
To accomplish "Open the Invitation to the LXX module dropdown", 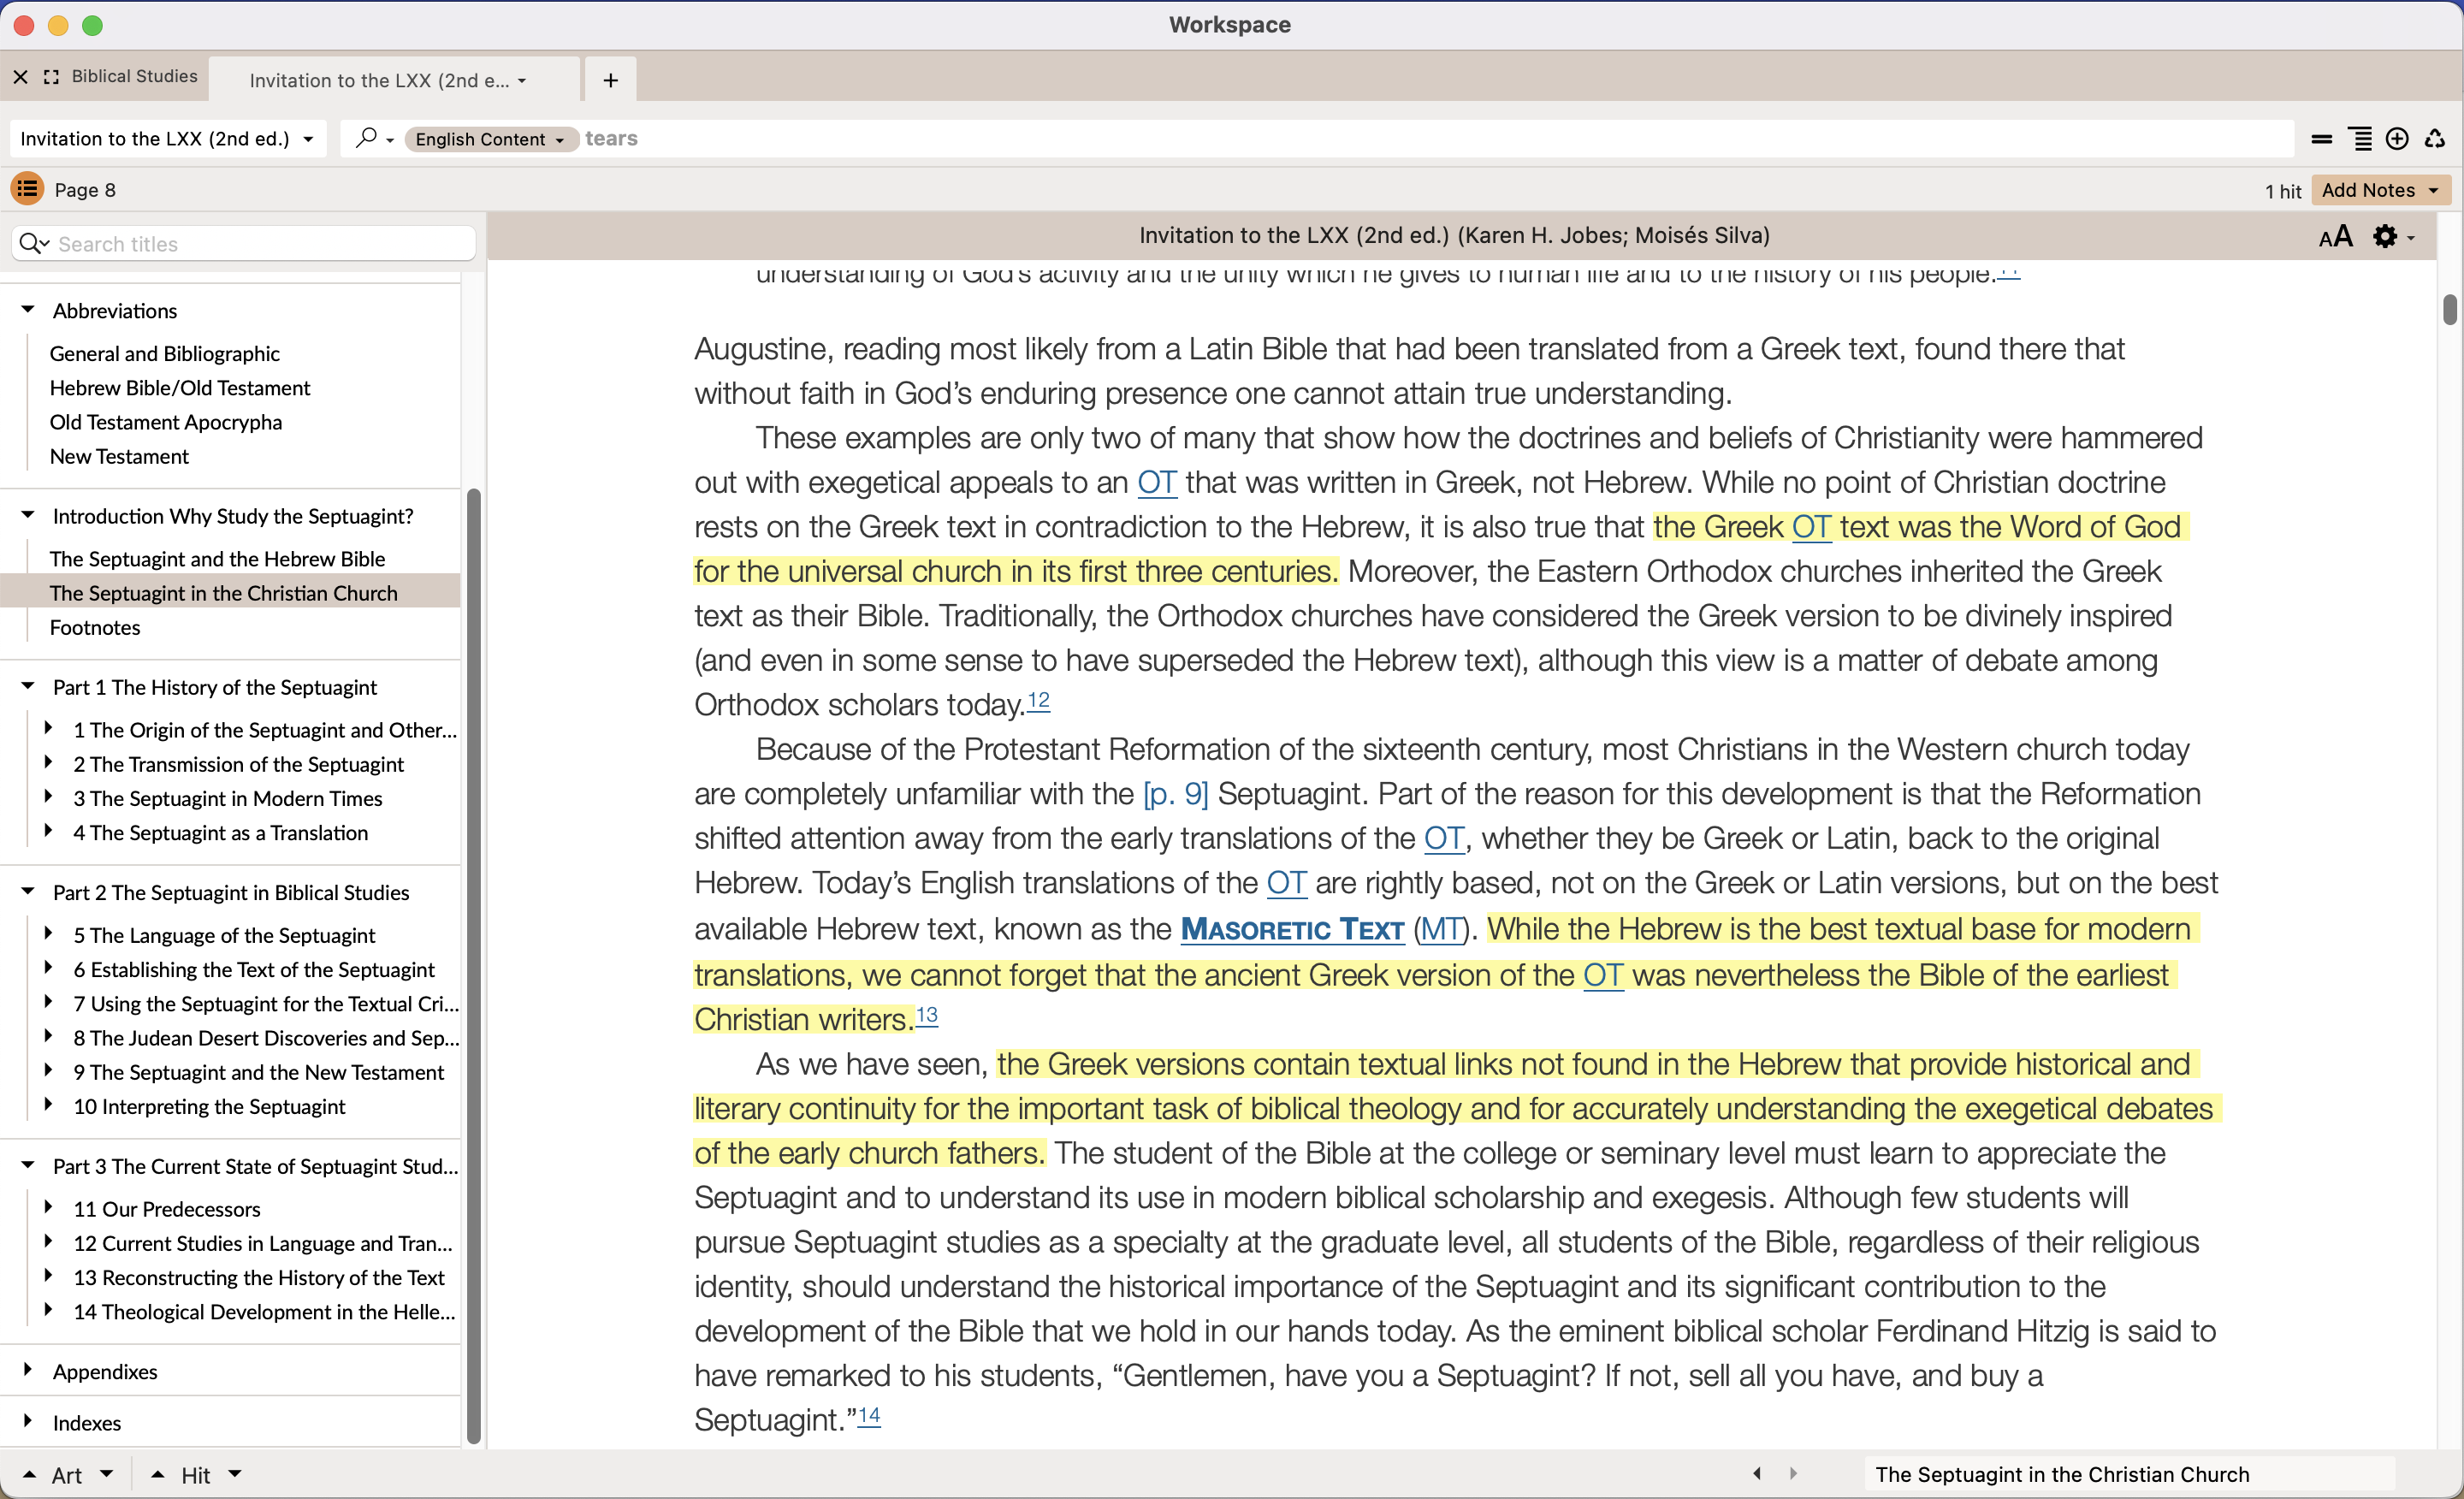I will click(166, 139).
